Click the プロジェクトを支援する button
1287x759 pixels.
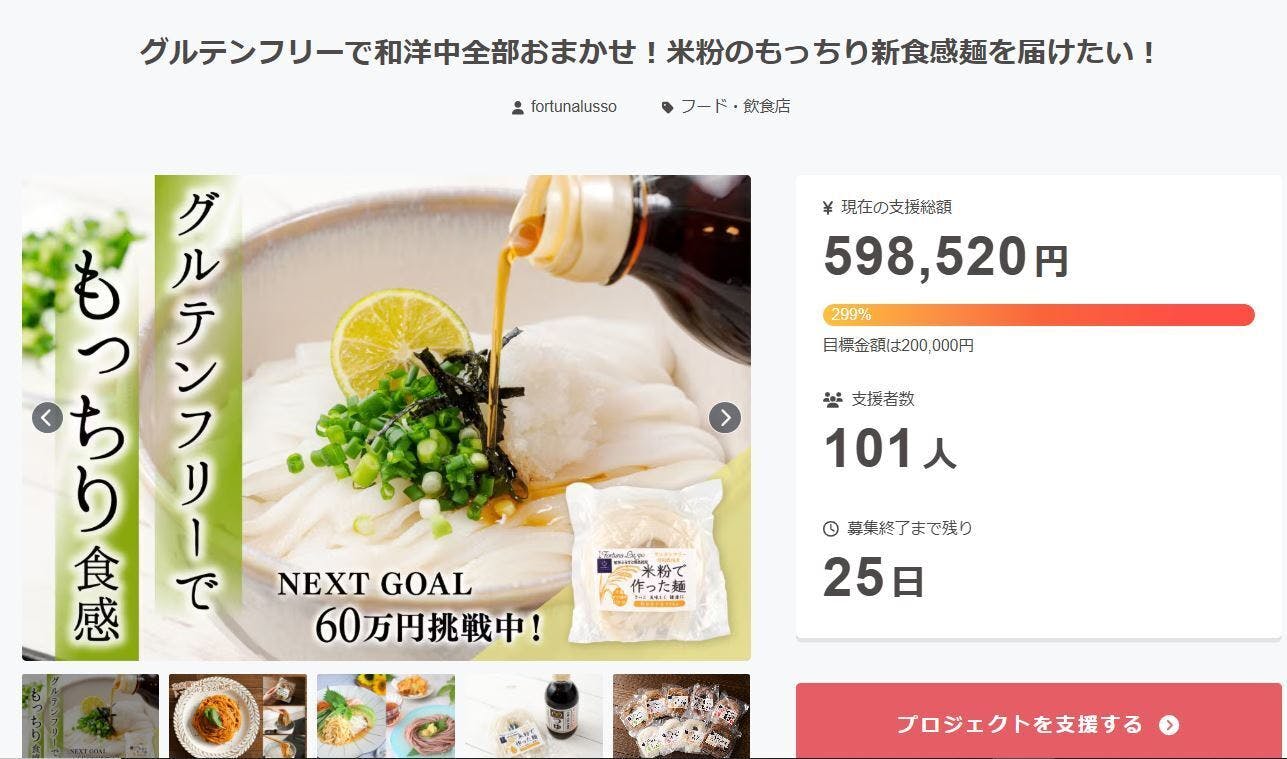tap(1038, 721)
